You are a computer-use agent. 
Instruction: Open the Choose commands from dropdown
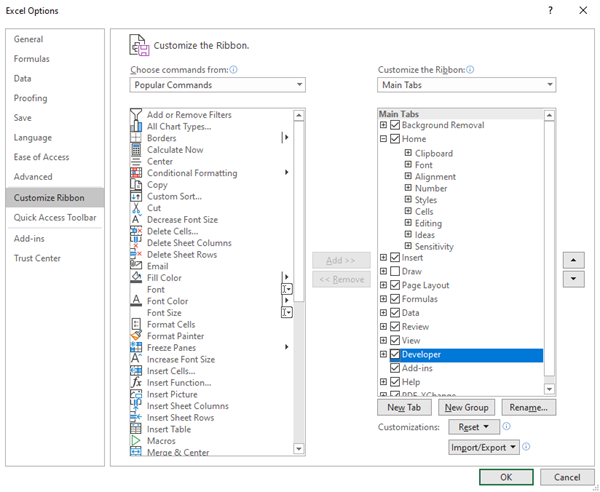[217, 85]
